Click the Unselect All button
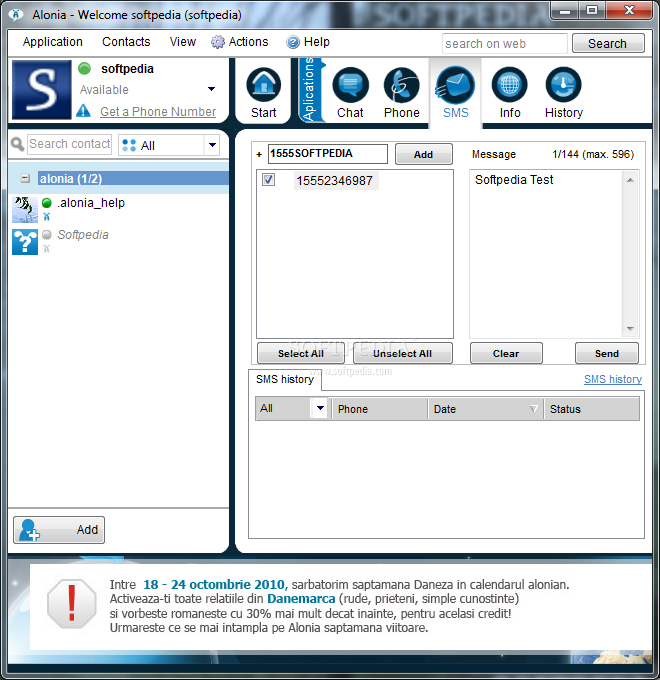This screenshot has height=680, width=660. tap(402, 353)
